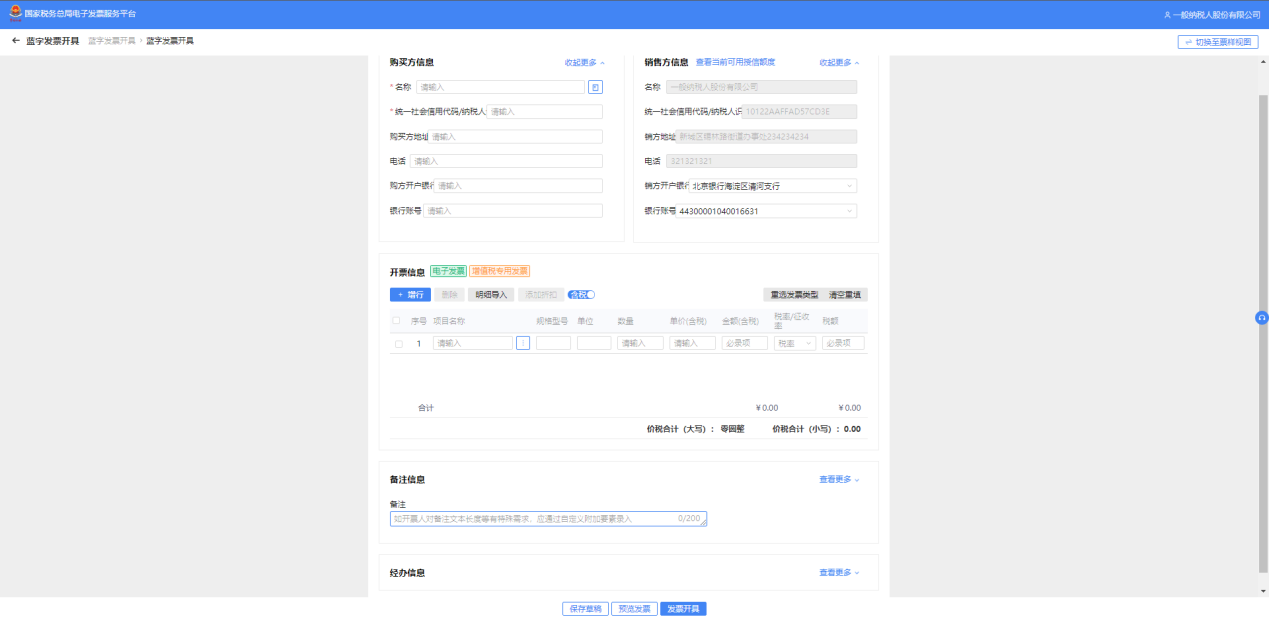Focus the buyer 统一社会信用代码 input
This screenshot has width=1269, height=619.
[544, 112]
